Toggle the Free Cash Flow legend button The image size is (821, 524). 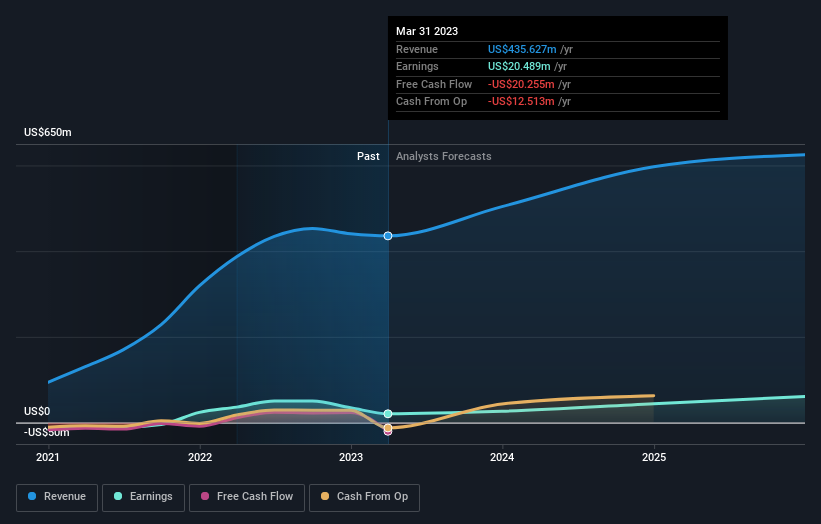coord(247,497)
